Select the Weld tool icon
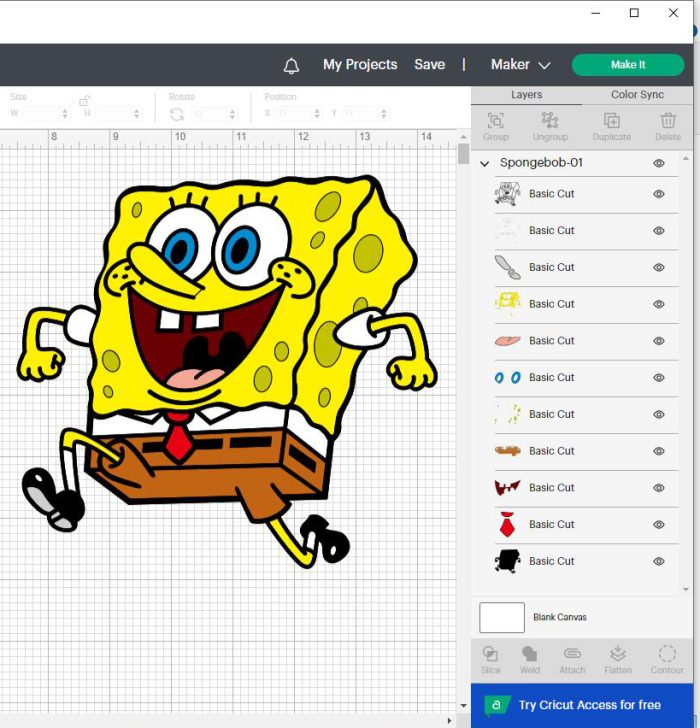 pos(530,654)
